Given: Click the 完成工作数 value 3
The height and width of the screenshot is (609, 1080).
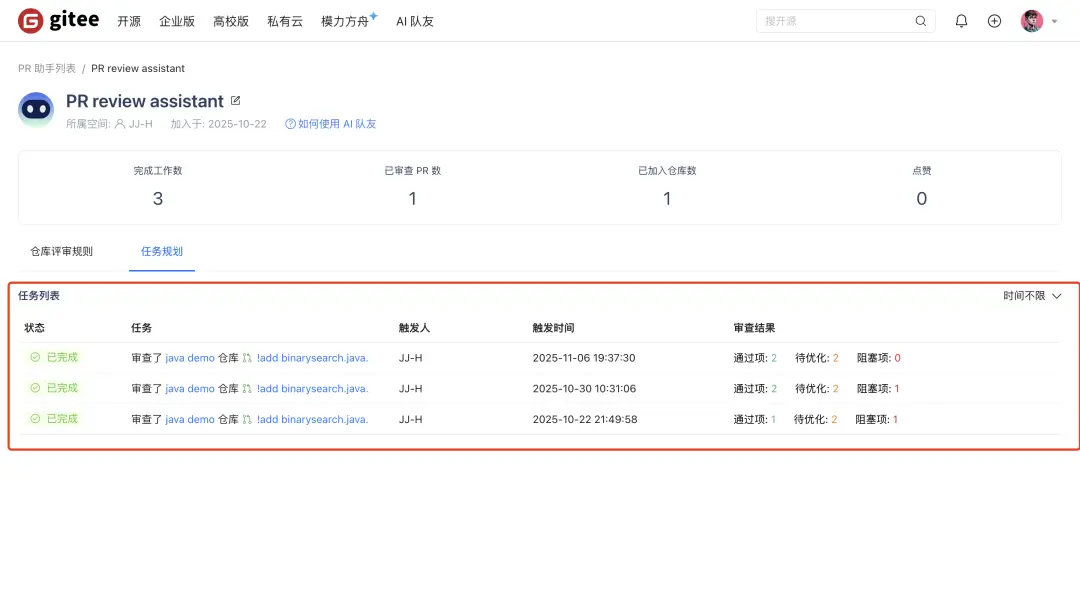Looking at the screenshot, I should tap(158, 199).
